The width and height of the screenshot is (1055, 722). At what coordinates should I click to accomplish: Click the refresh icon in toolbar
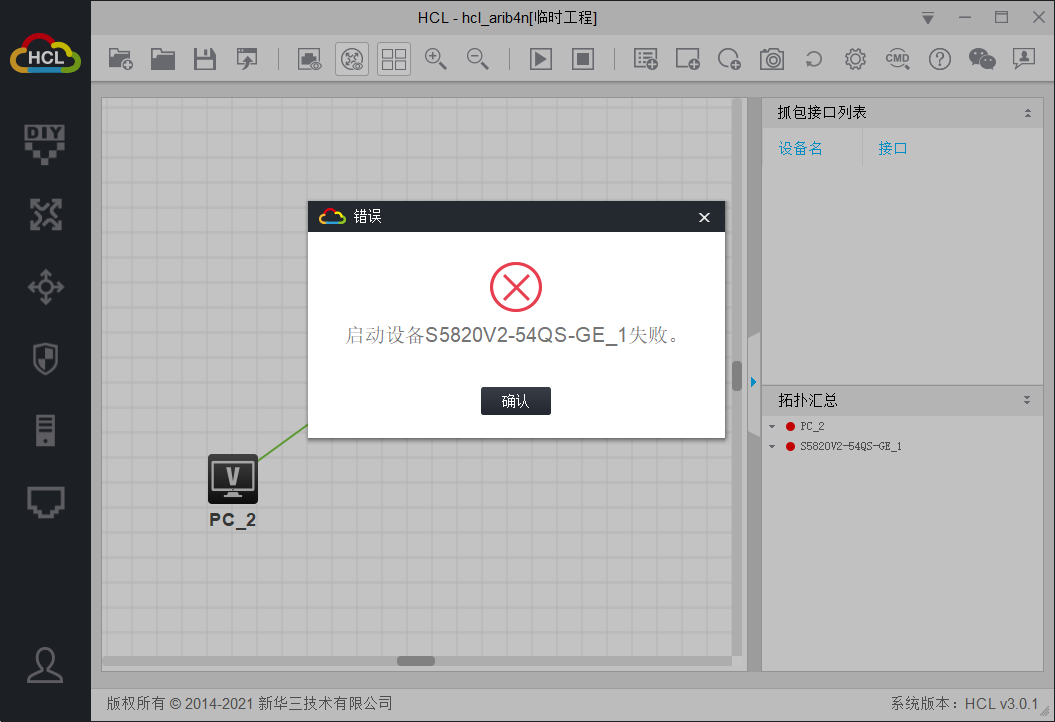[813, 59]
